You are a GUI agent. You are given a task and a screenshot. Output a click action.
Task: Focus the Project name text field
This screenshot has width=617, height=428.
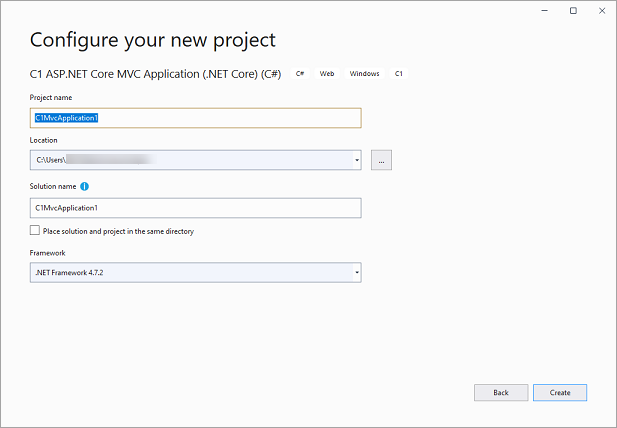click(x=195, y=118)
